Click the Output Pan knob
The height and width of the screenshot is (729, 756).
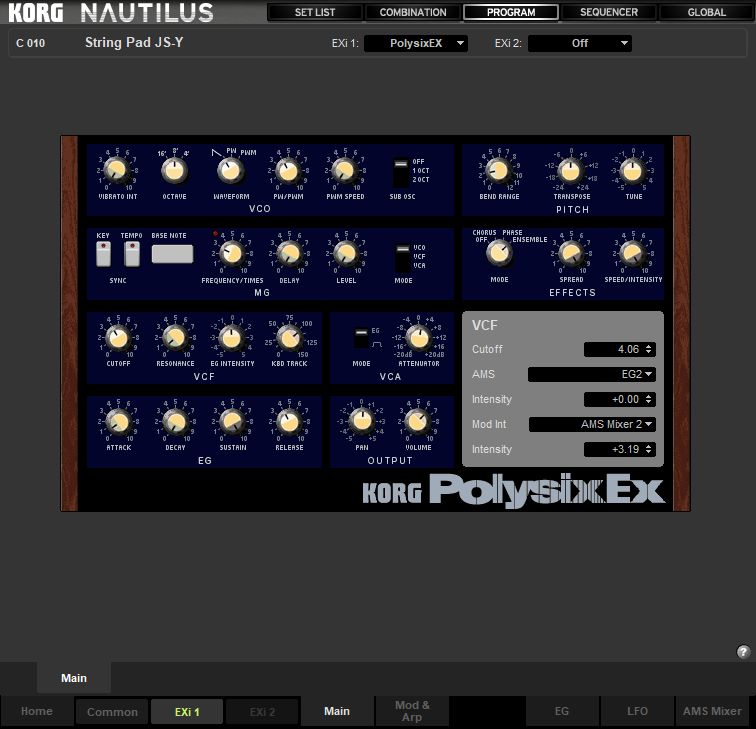[x=362, y=421]
